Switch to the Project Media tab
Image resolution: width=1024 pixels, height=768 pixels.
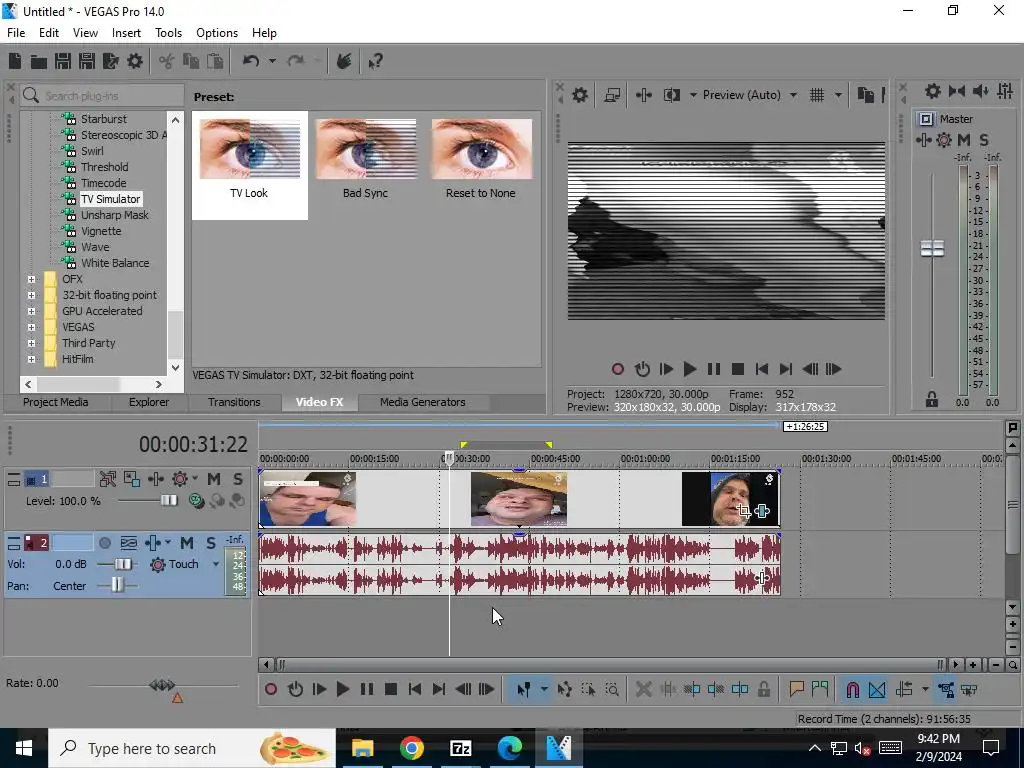[x=56, y=402]
